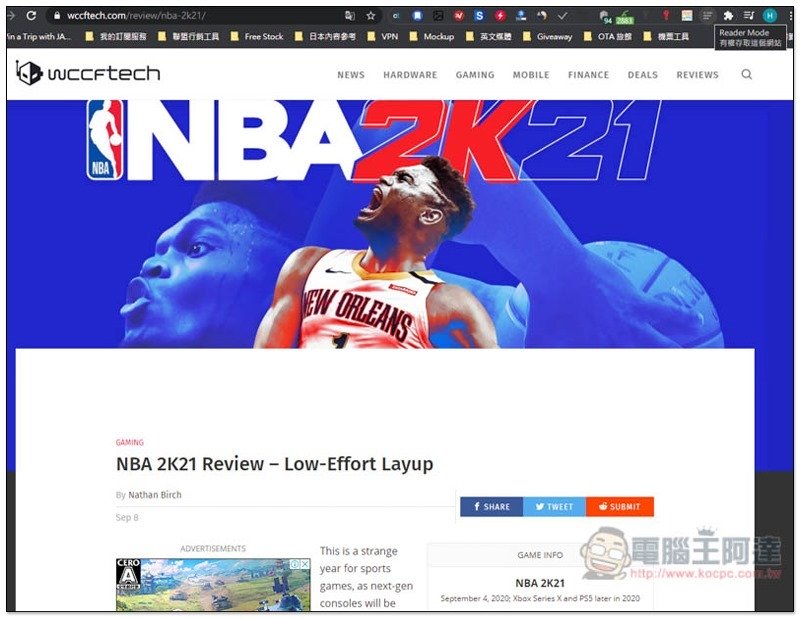The height and width of the screenshot is (619, 800).
Task: Click the NBA 2K21 game info title
Action: 540,583
